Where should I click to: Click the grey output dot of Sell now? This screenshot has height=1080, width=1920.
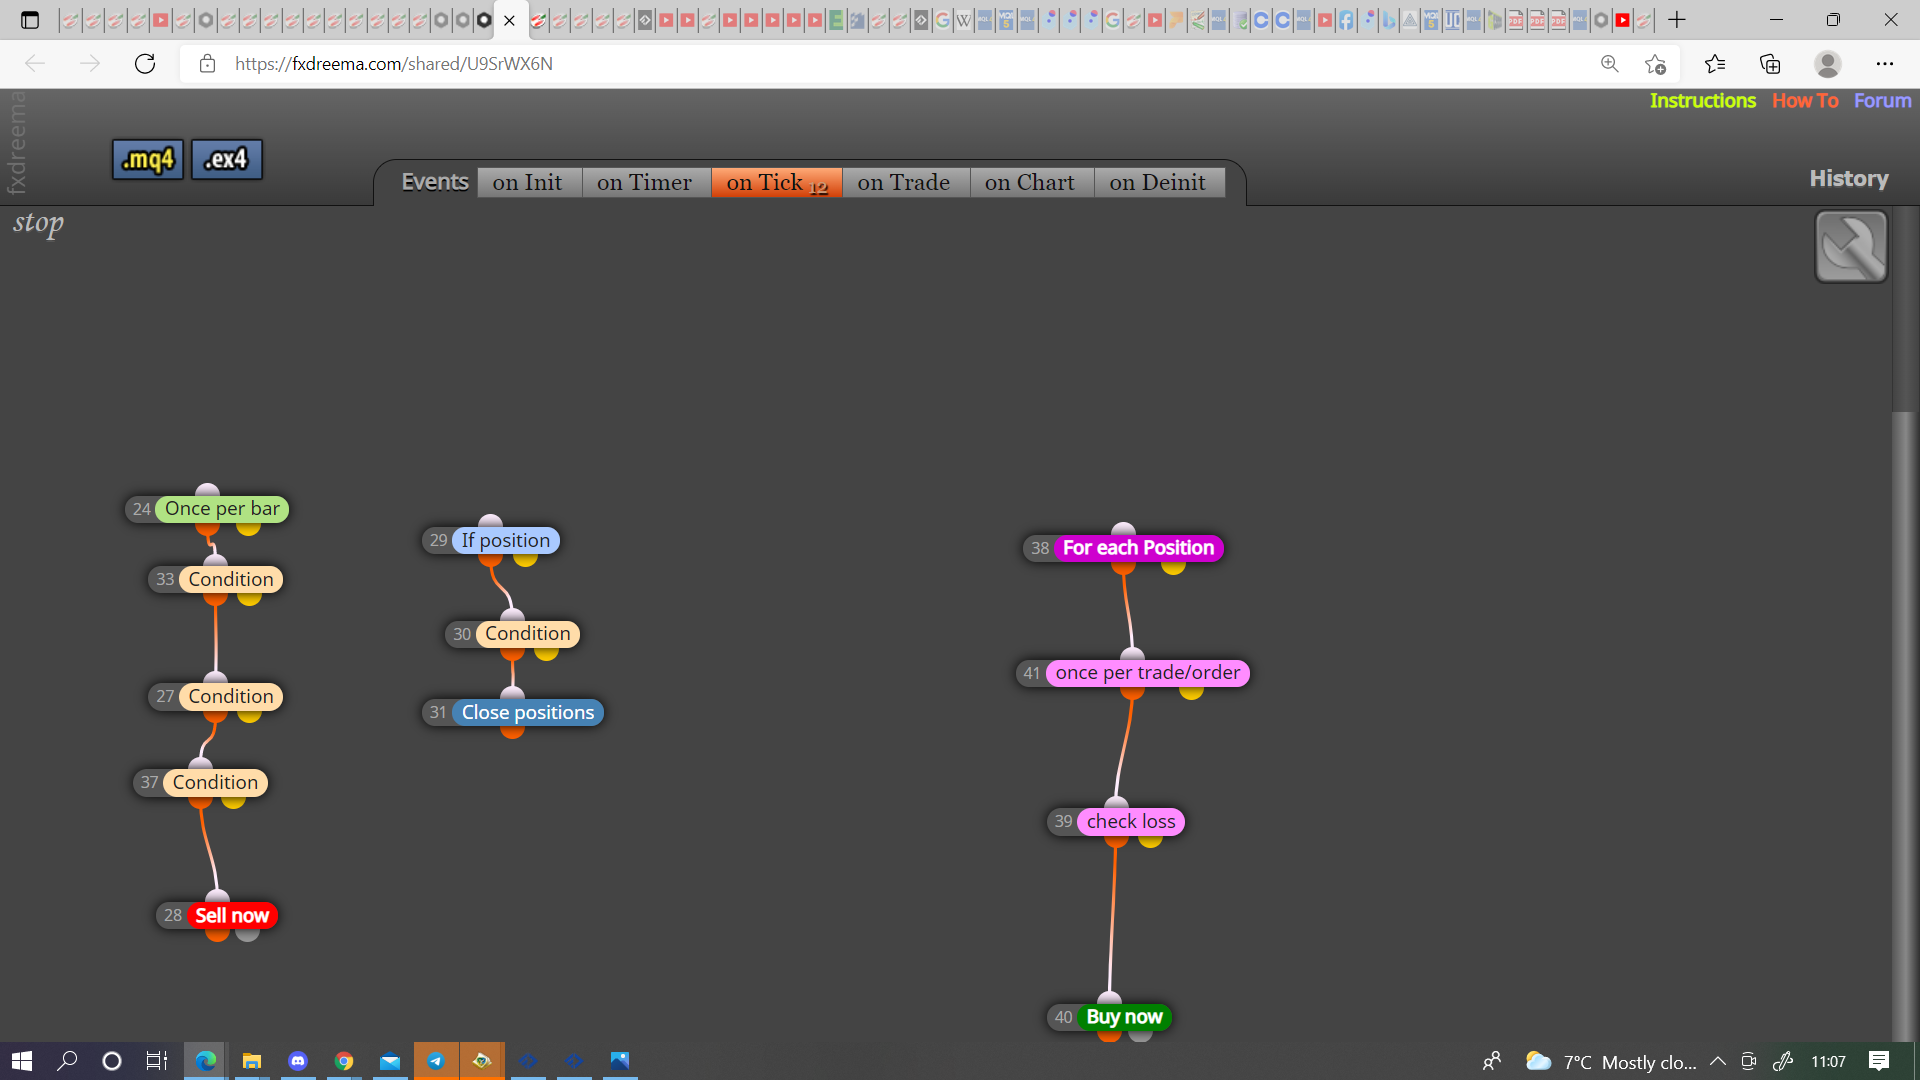pos(248,934)
